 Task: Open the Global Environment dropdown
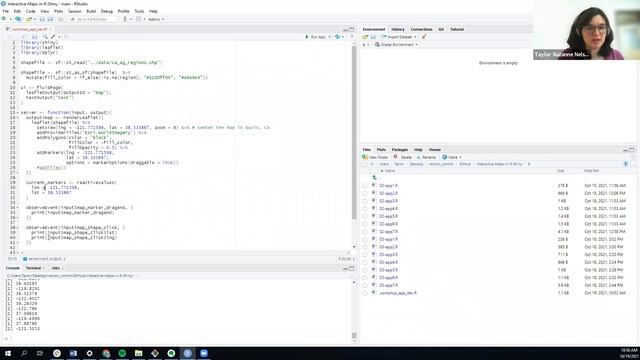[396, 44]
